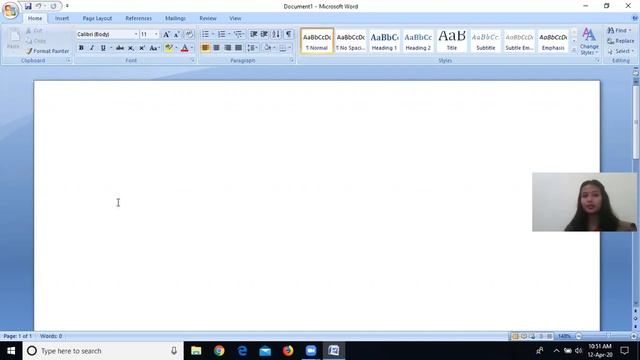Viewport: 640px width, 360px height.
Task: Justify the text
Action: point(238,48)
